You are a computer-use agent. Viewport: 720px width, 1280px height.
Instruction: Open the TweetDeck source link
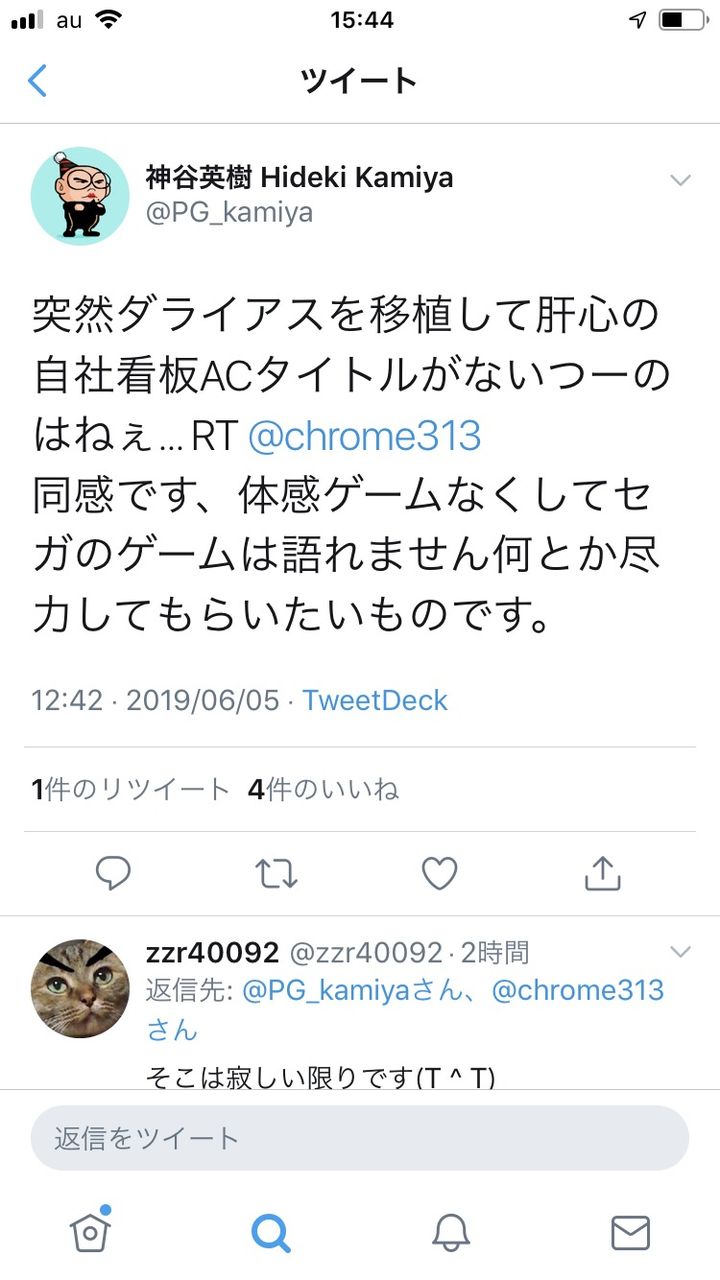(375, 700)
